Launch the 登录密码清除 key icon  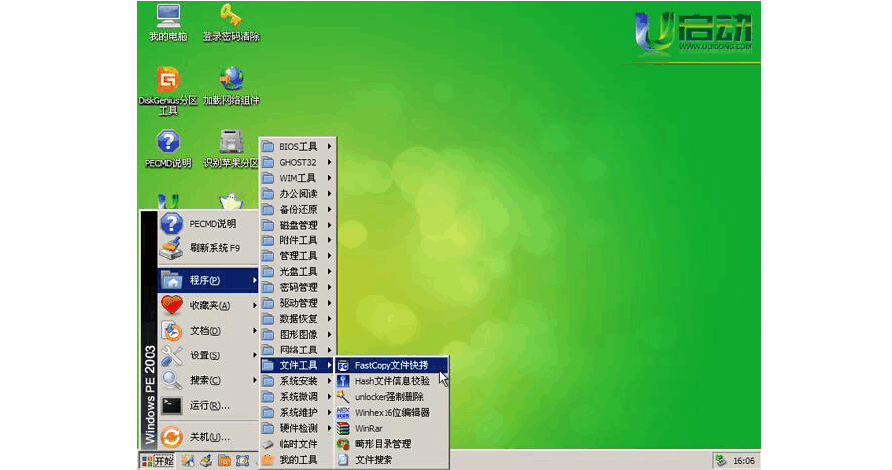tap(231, 18)
